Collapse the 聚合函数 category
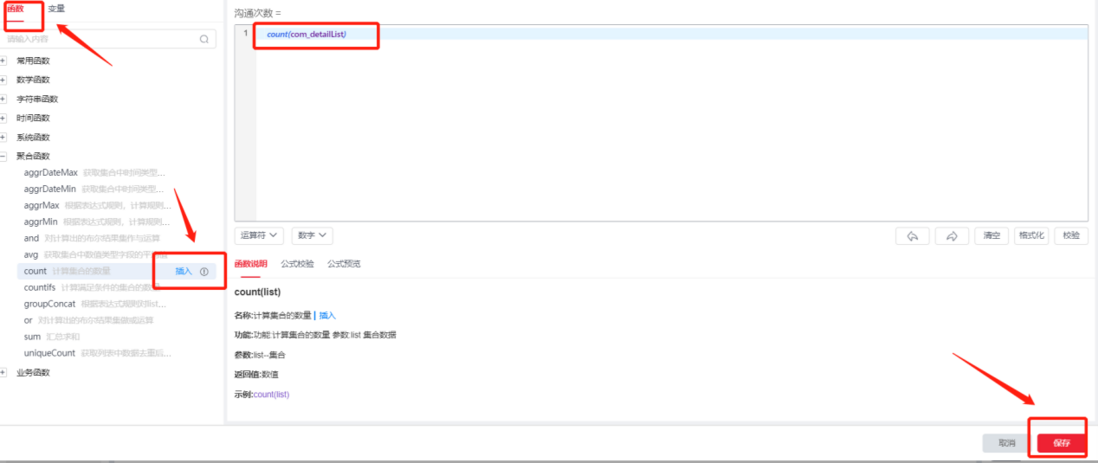This screenshot has width=1098, height=463. point(4,156)
